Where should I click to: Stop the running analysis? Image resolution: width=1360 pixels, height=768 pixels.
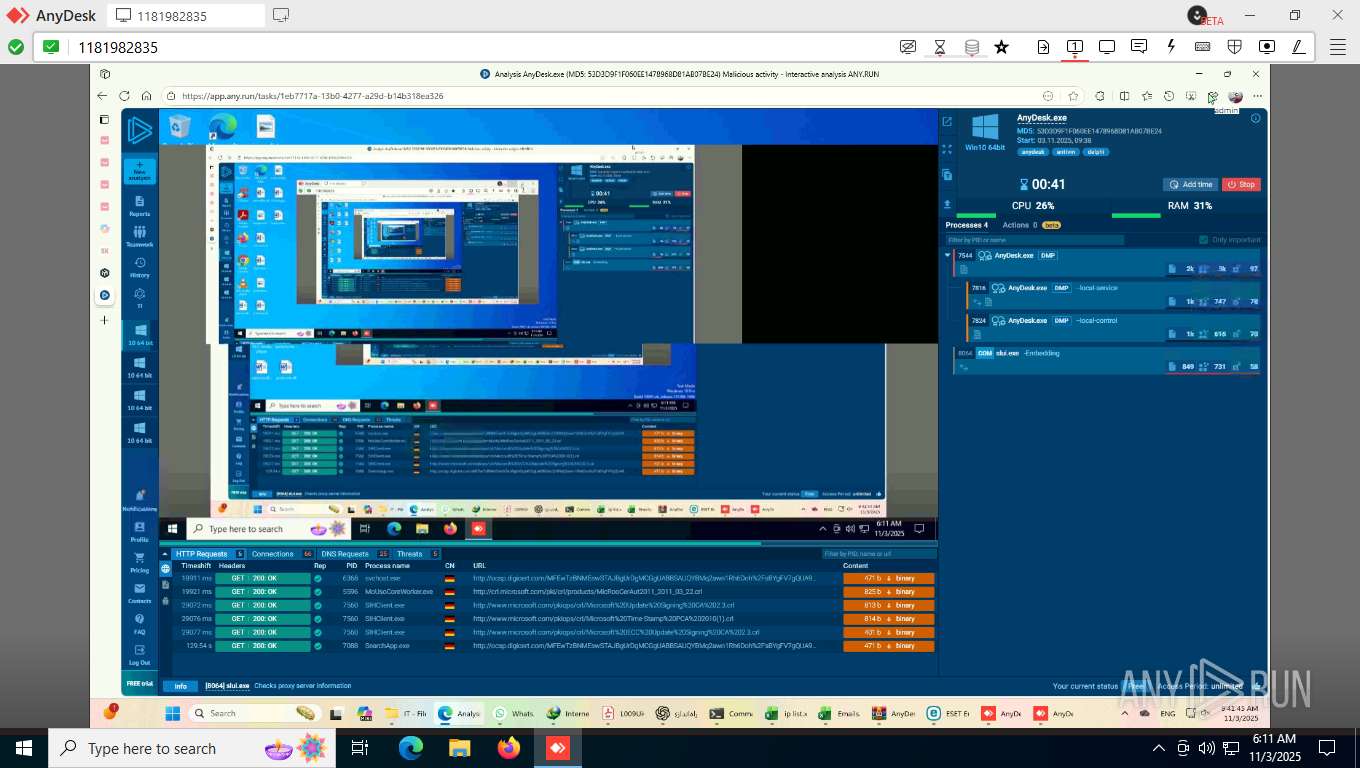click(x=1241, y=184)
